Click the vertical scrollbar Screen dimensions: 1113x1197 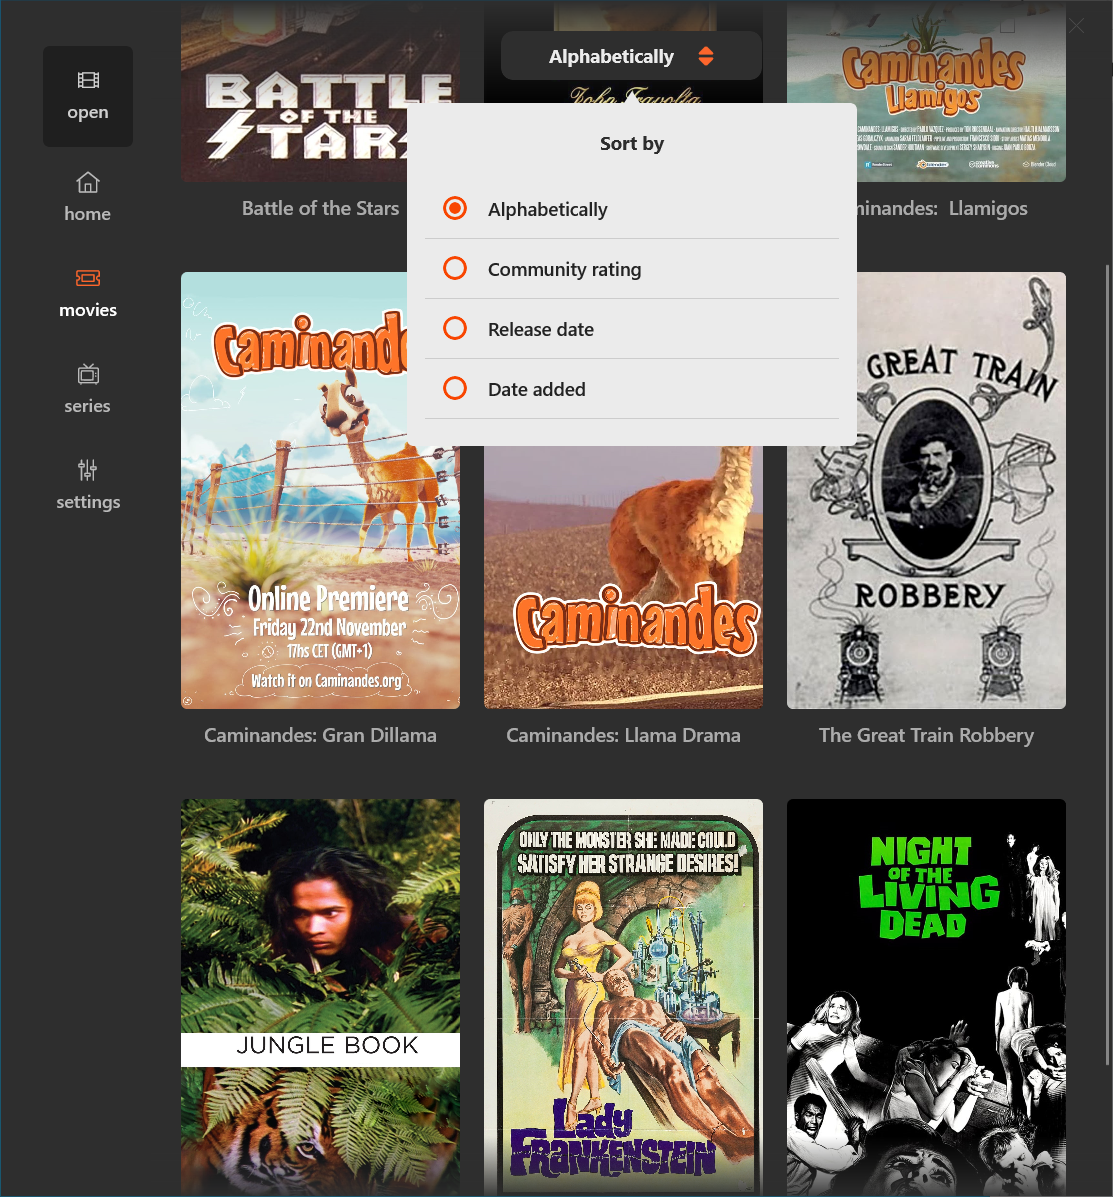1108,664
